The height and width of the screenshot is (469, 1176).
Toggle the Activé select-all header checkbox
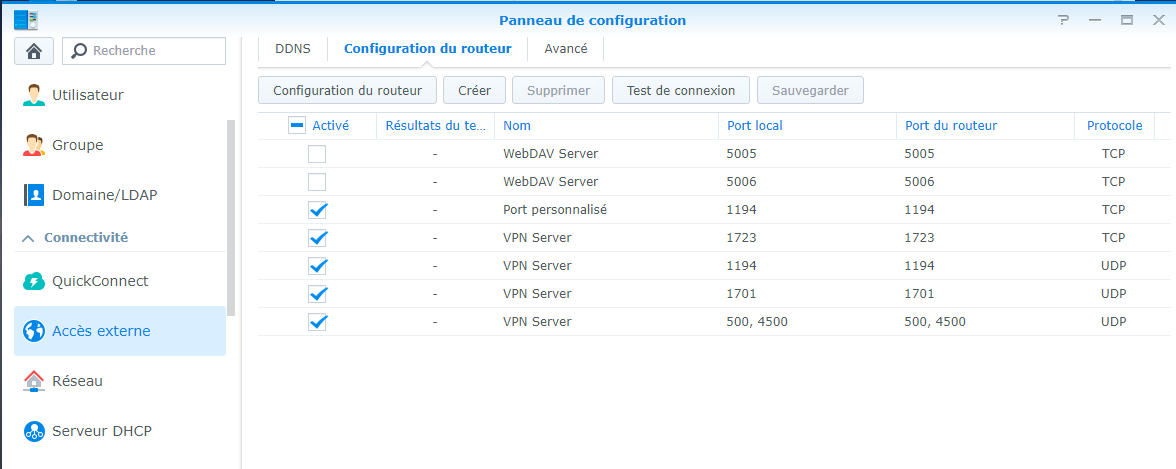(297, 126)
